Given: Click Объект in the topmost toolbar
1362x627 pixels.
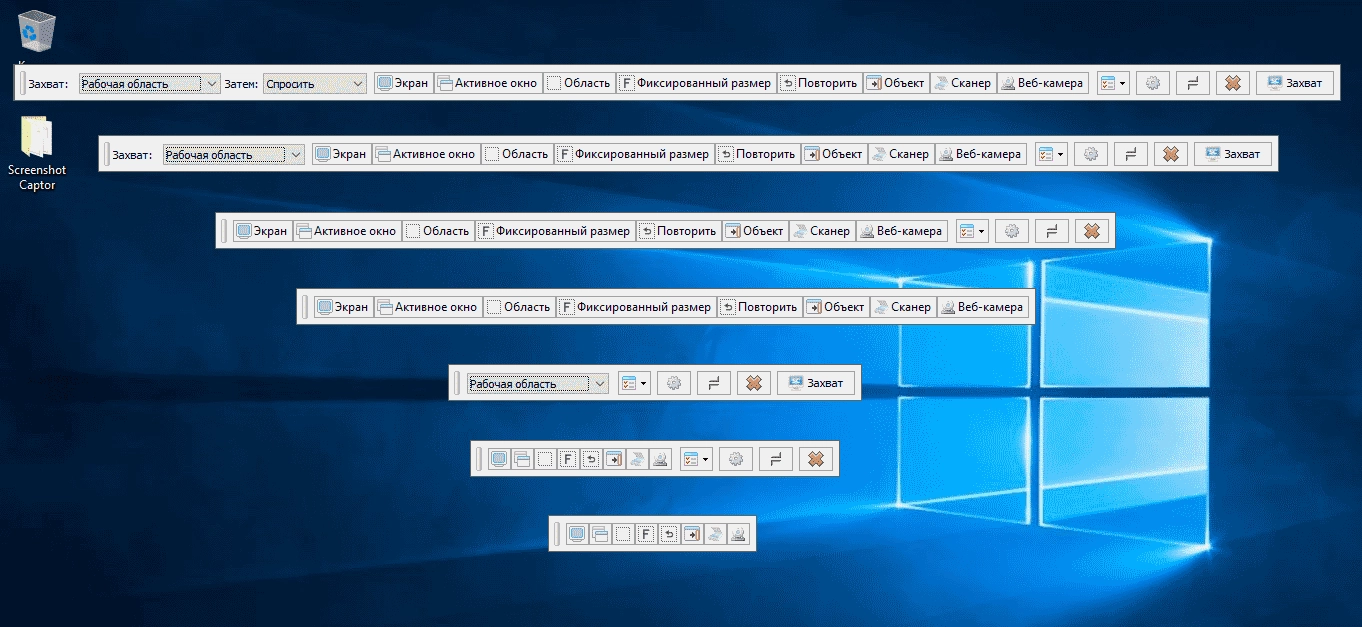Looking at the screenshot, I should pos(896,83).
